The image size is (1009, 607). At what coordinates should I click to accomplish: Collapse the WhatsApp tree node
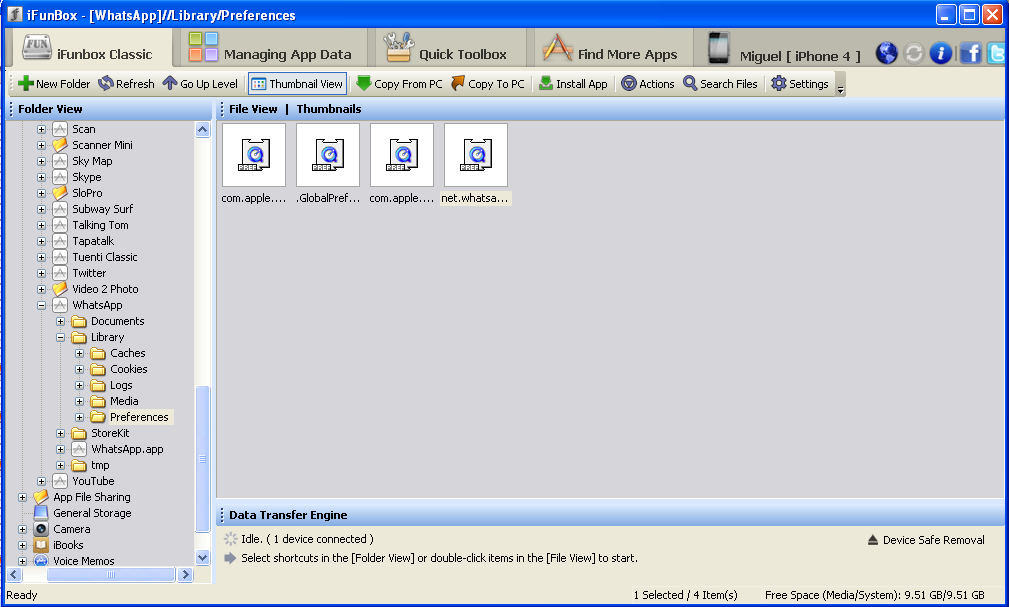pos(41,306)
